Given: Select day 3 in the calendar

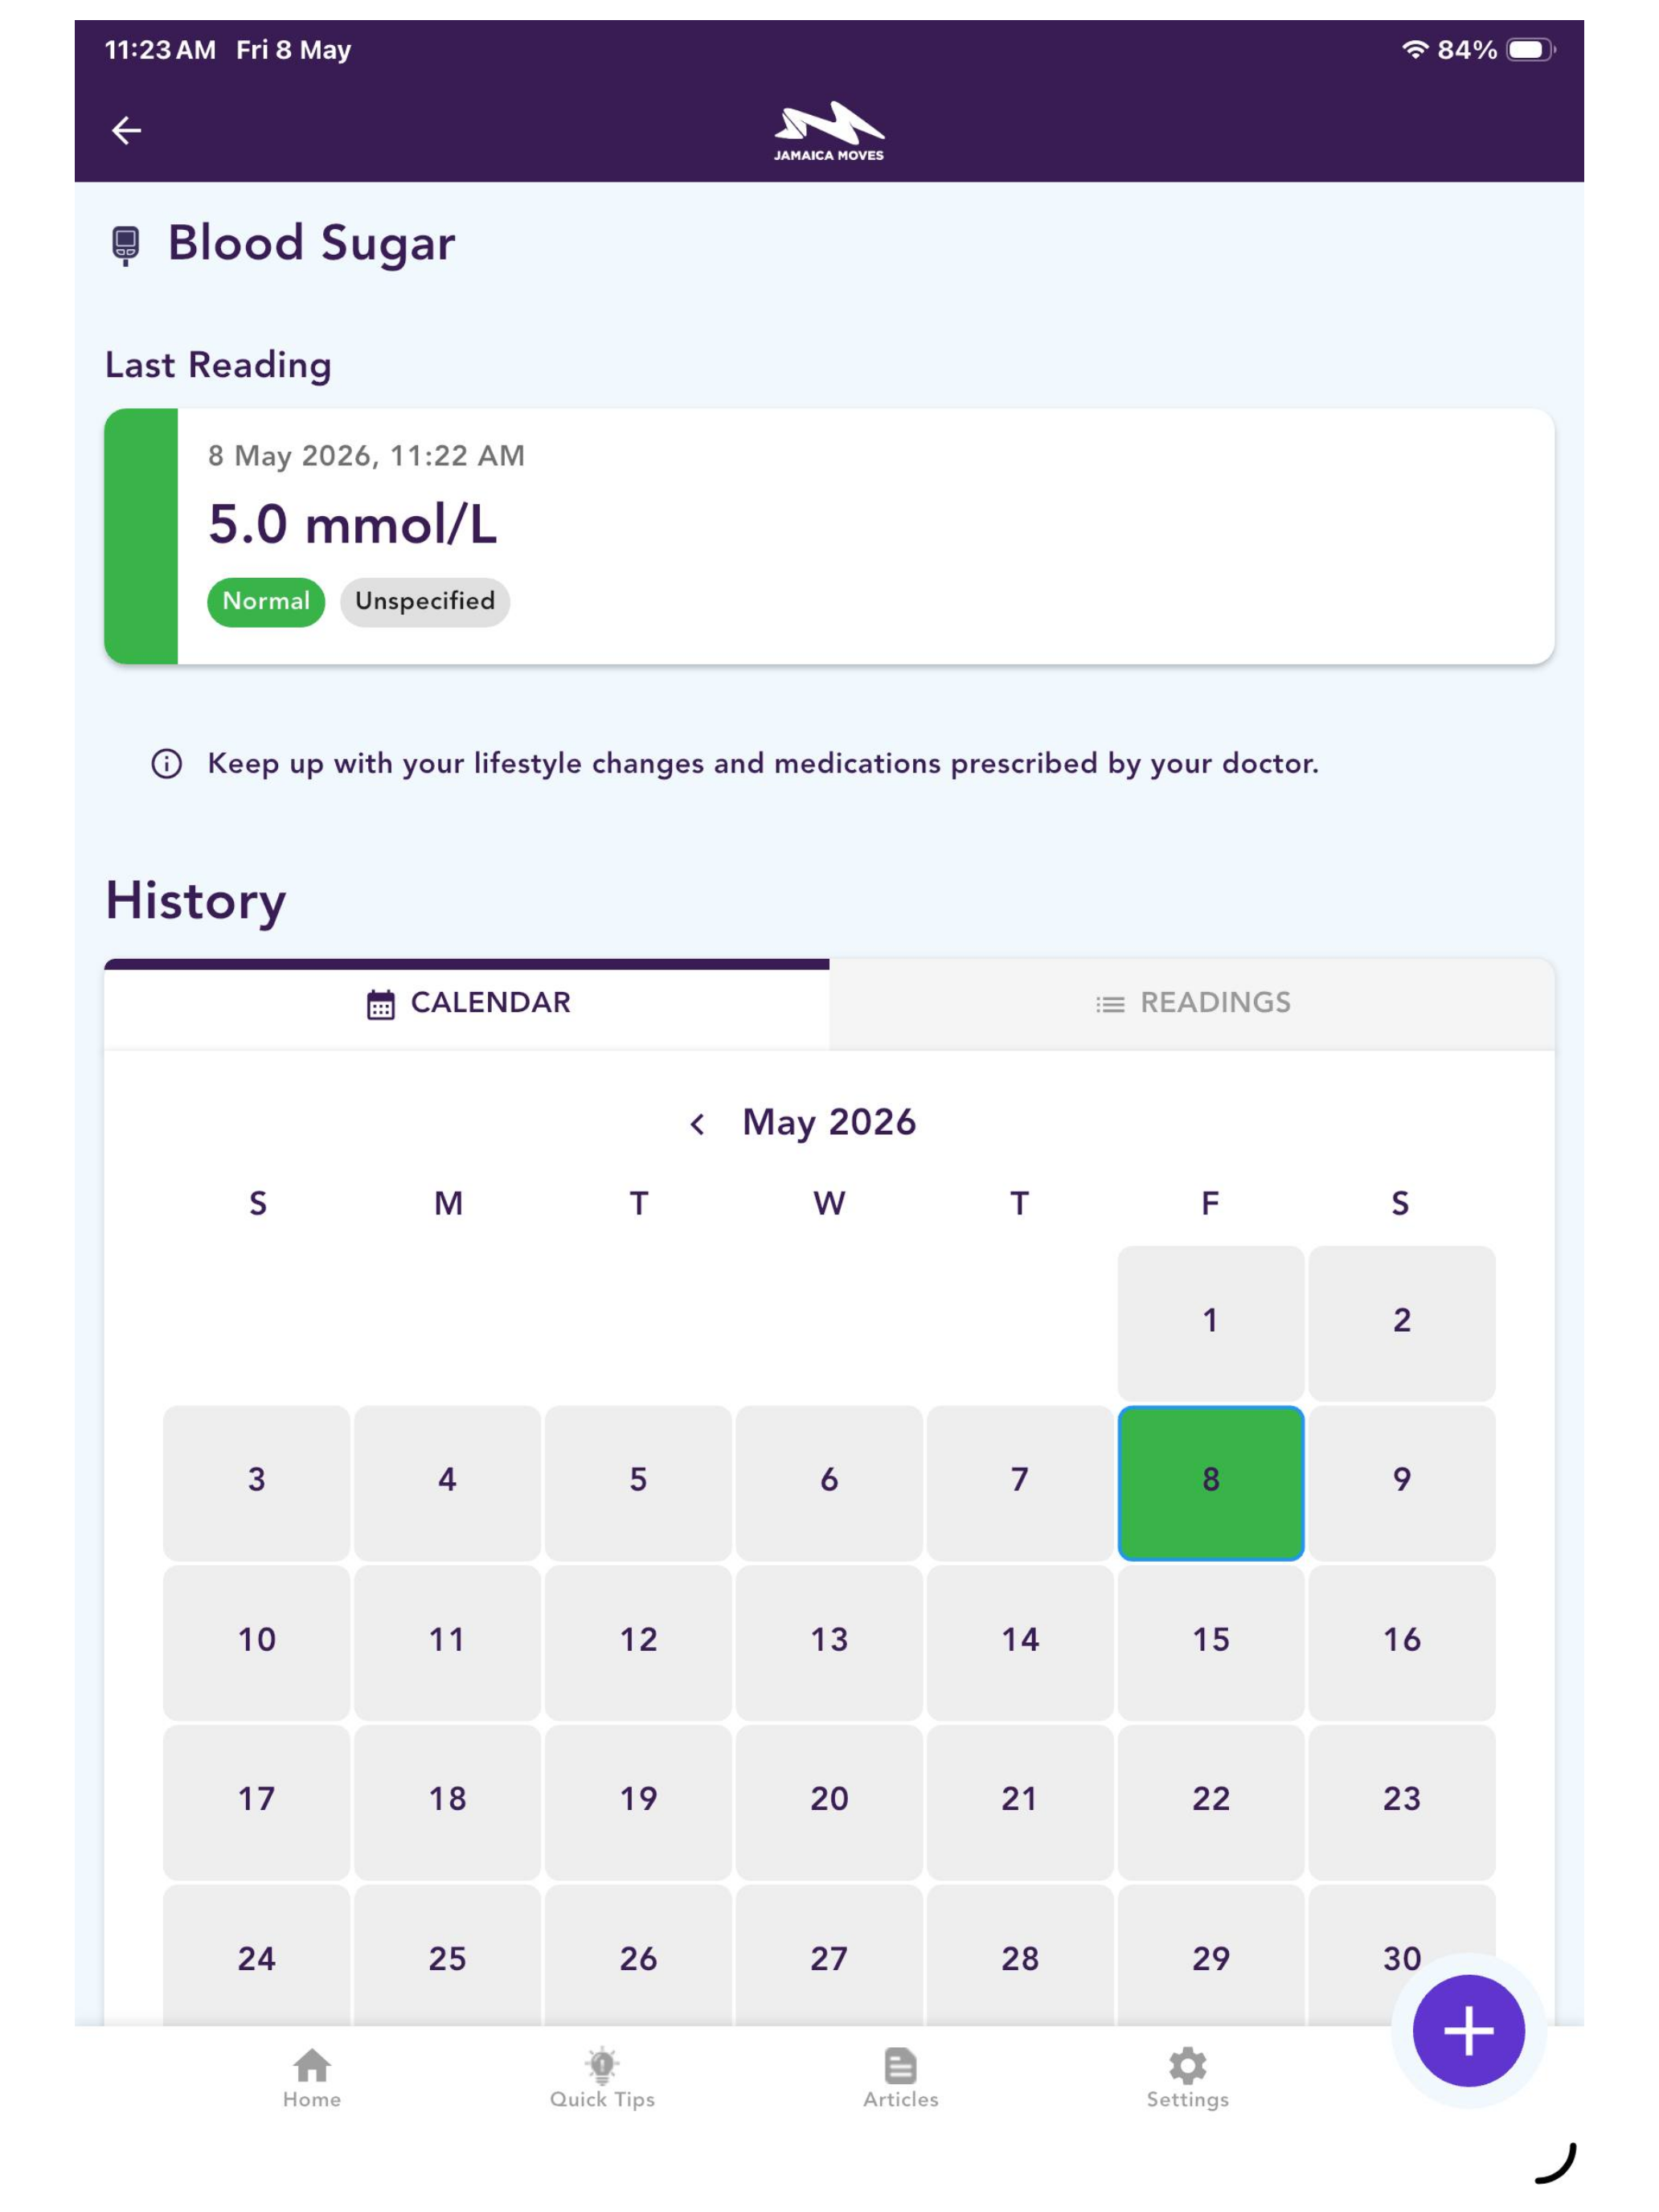Looking at the screenshot, I should (257, 1483).
